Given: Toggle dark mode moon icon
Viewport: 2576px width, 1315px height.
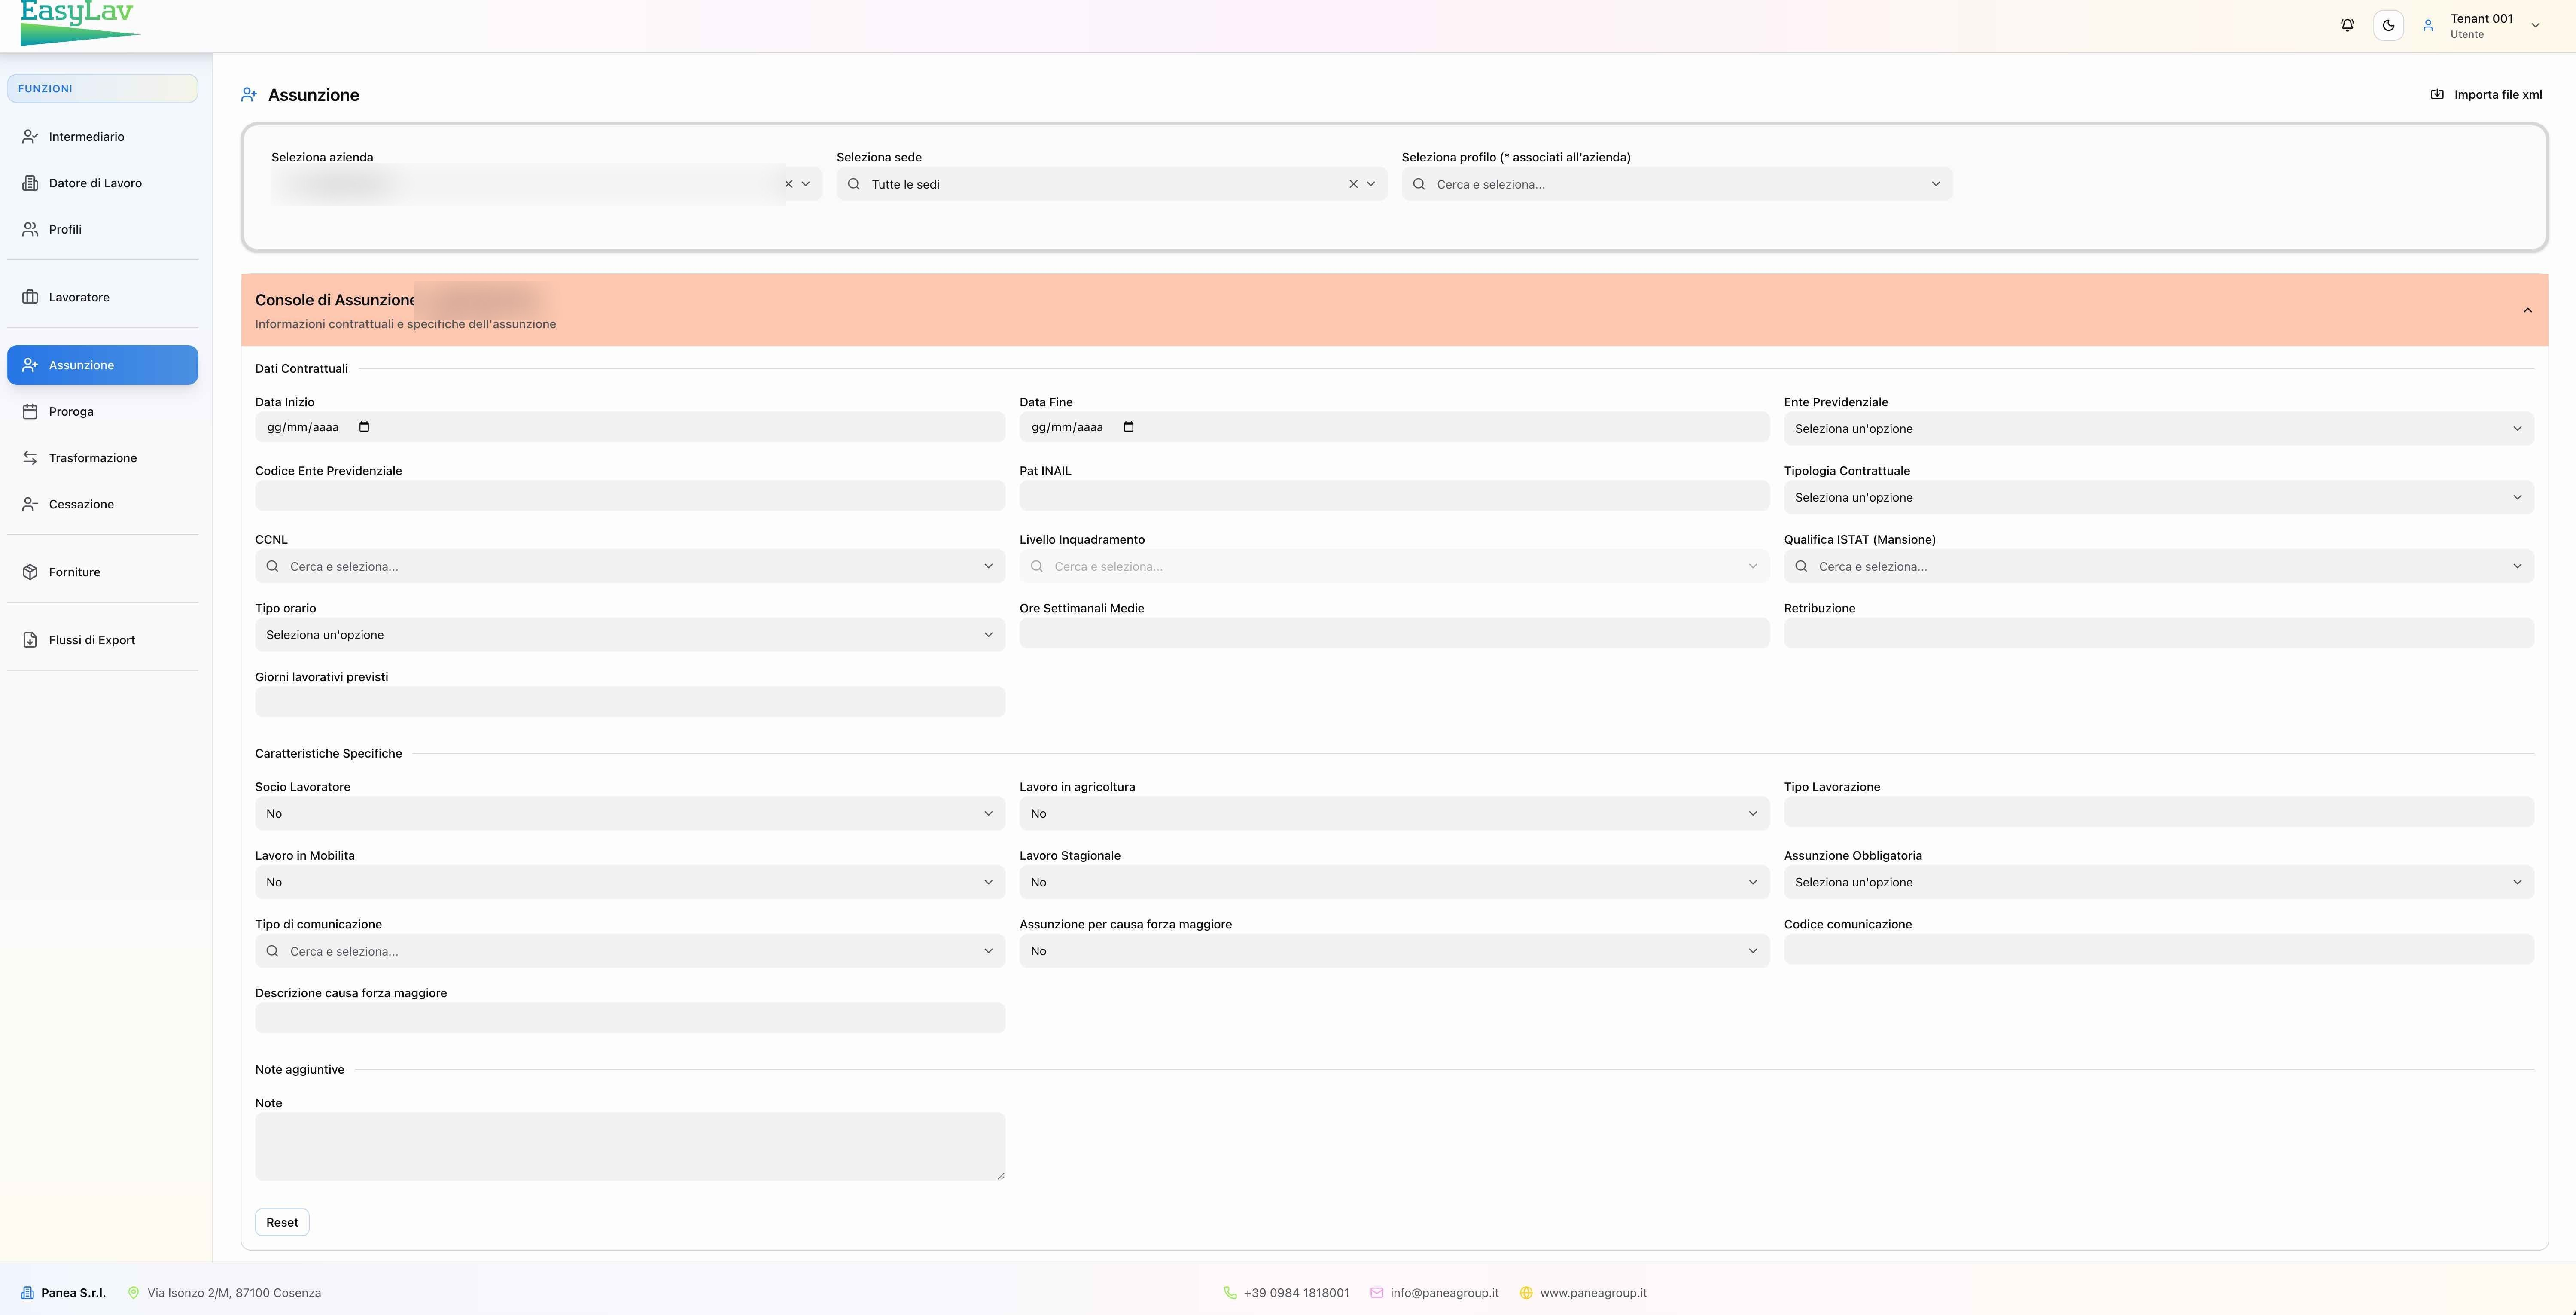Looking at the screenshot, I should (x=2388, y=25).
